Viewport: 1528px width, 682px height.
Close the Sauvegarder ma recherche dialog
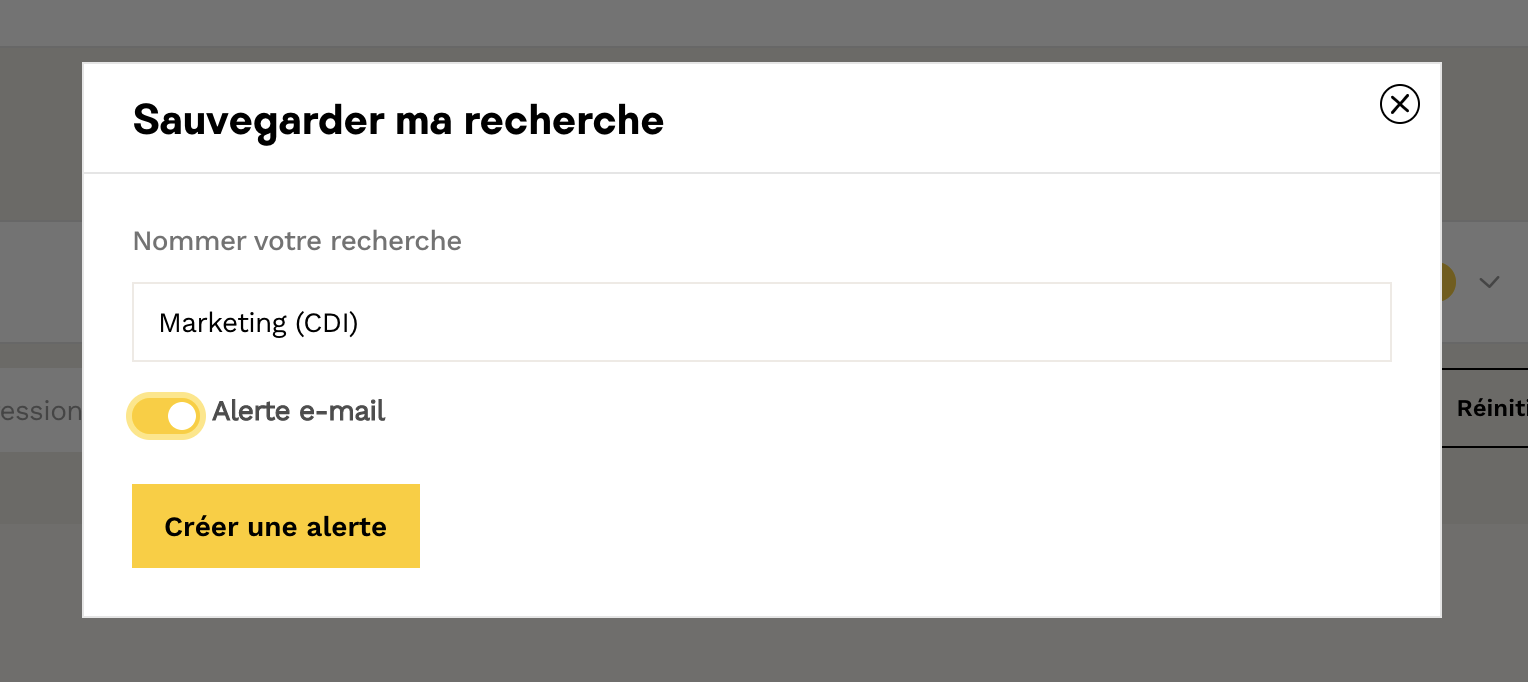[x=1399, y=104]
